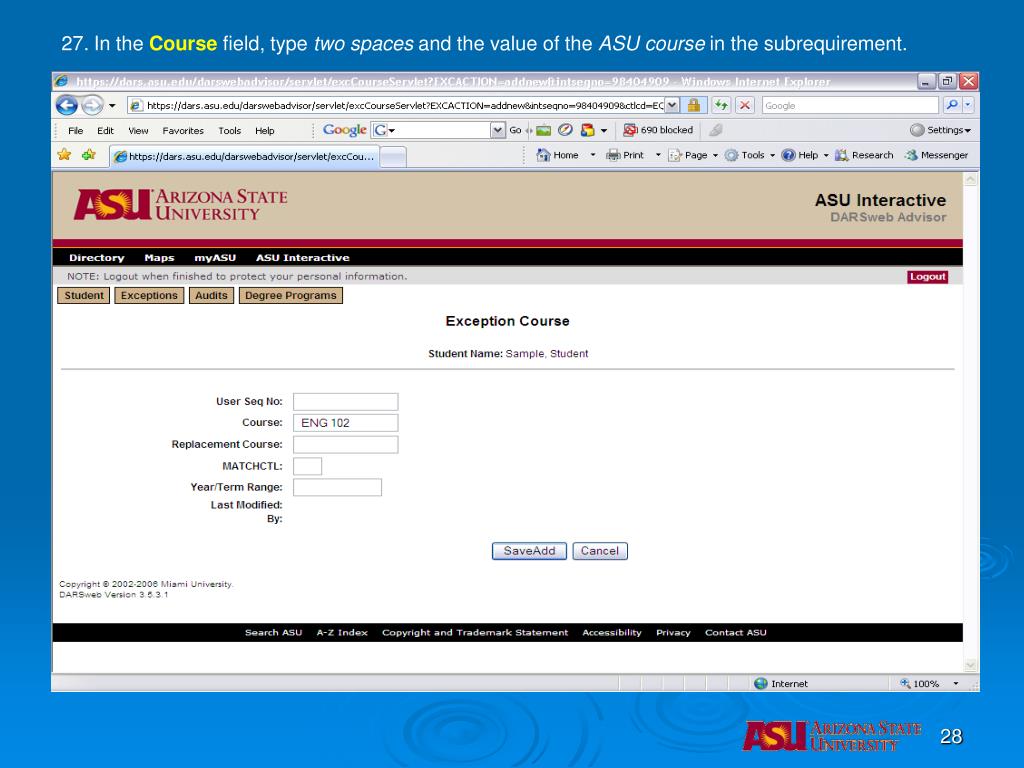The image size is (1024, 768).
Task: Select the Student tab button
Action: [x=84, y=295]
